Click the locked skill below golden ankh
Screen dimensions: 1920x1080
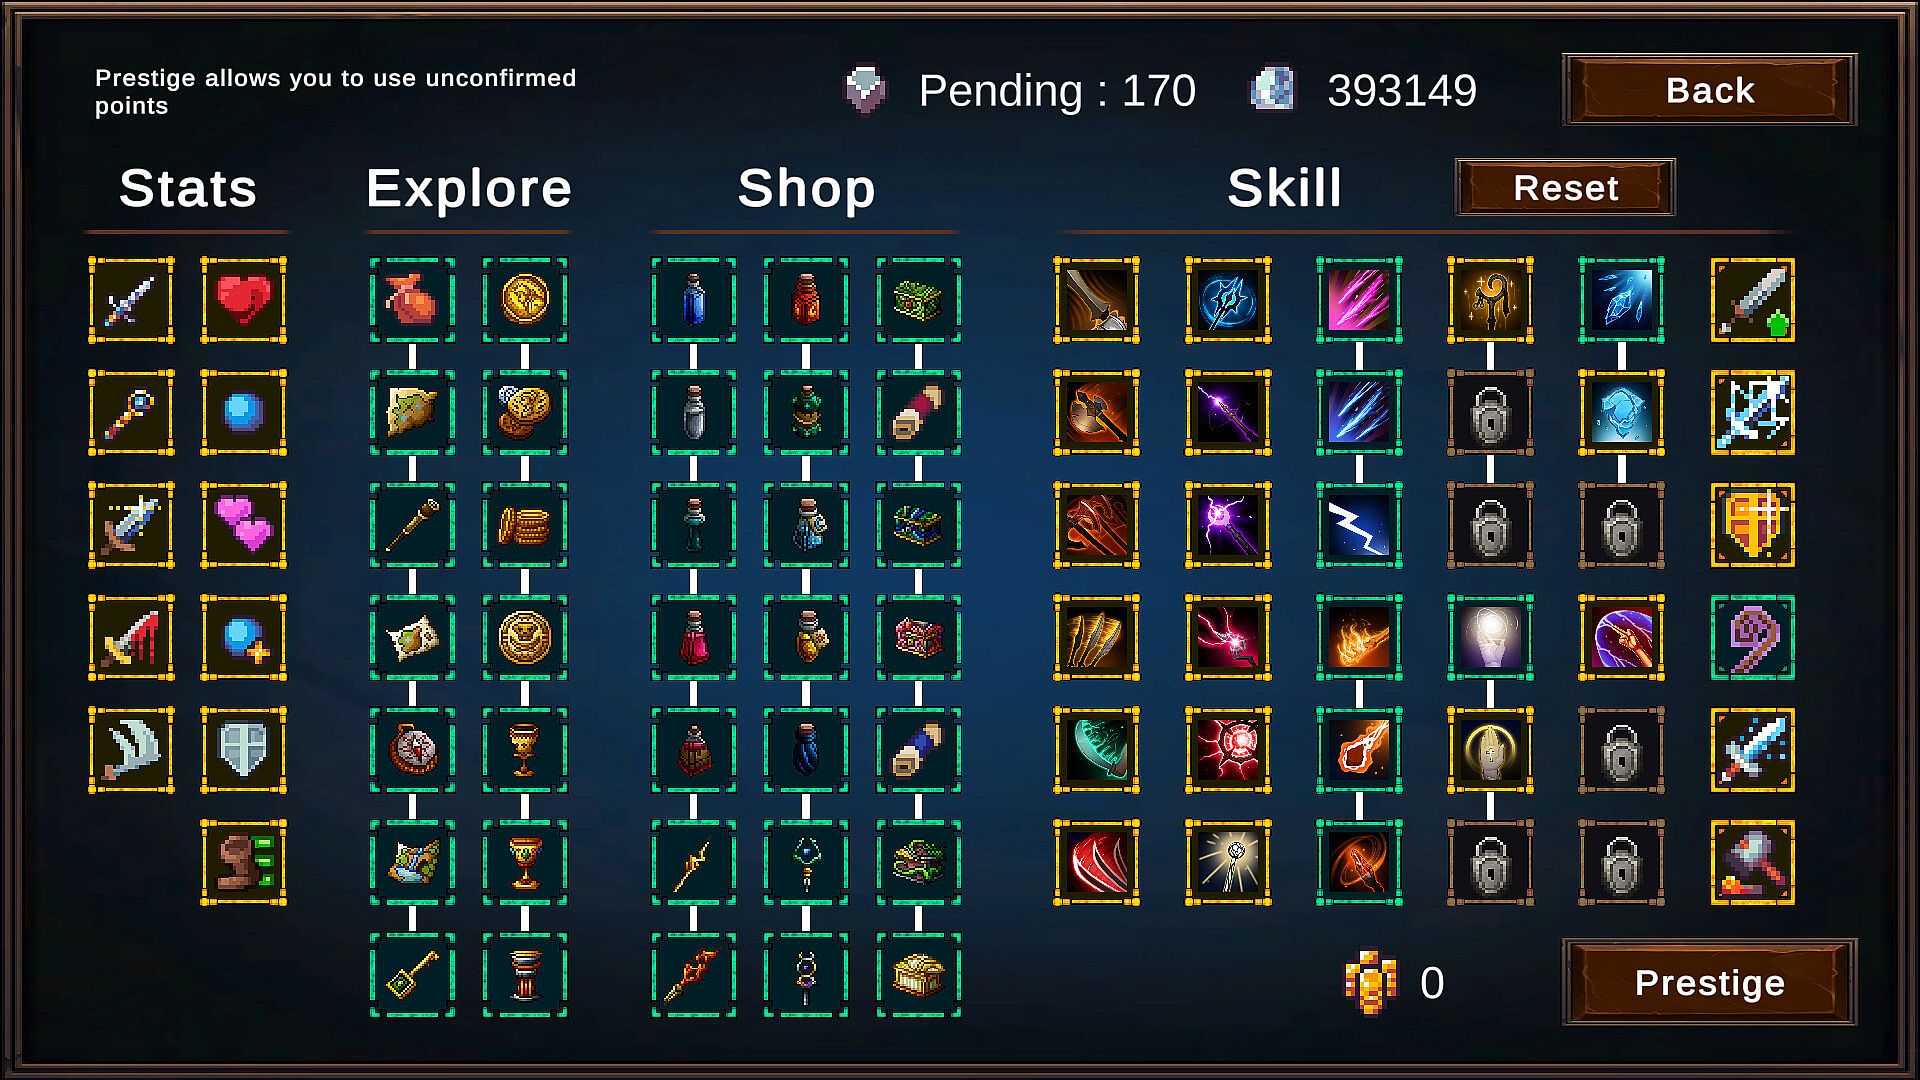pyautogui.click(x=1490, y=412)
